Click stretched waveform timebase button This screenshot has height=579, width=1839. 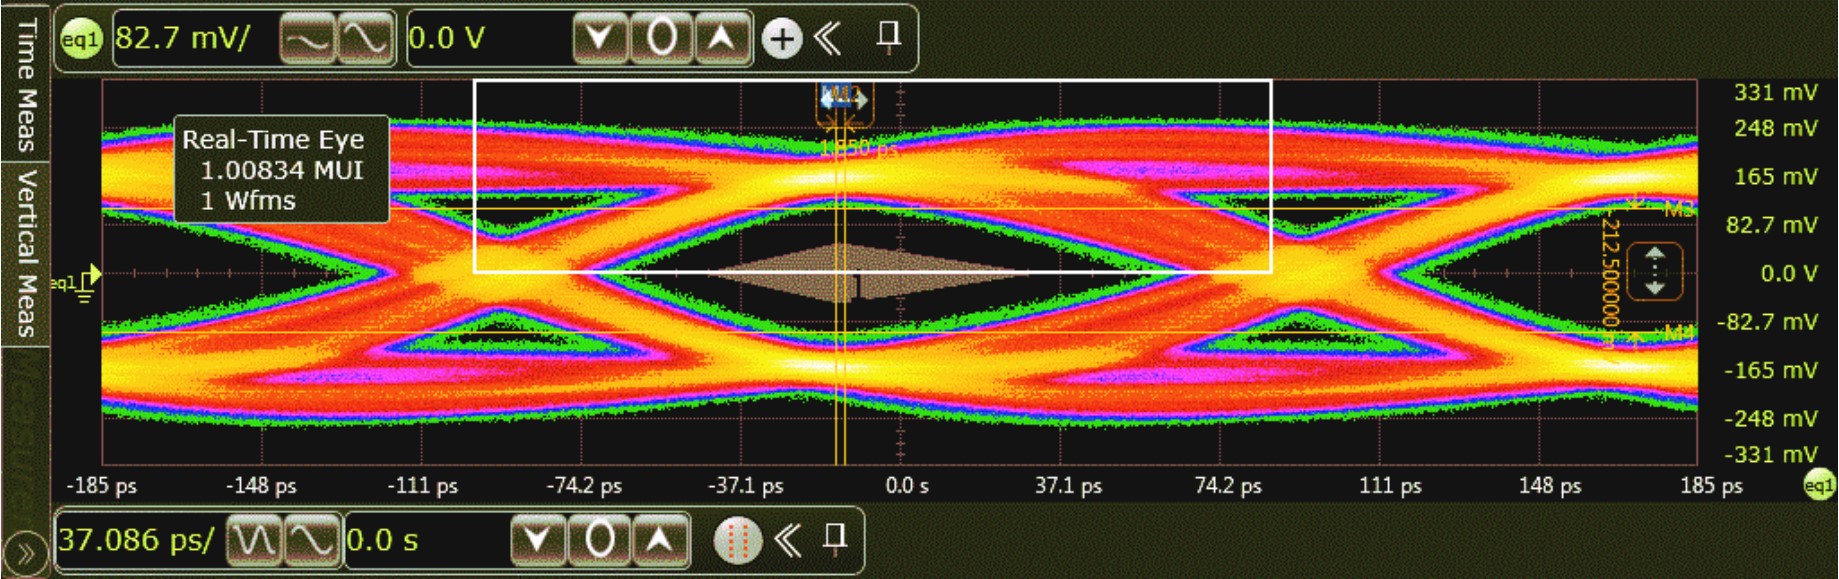tap(312, 540)
